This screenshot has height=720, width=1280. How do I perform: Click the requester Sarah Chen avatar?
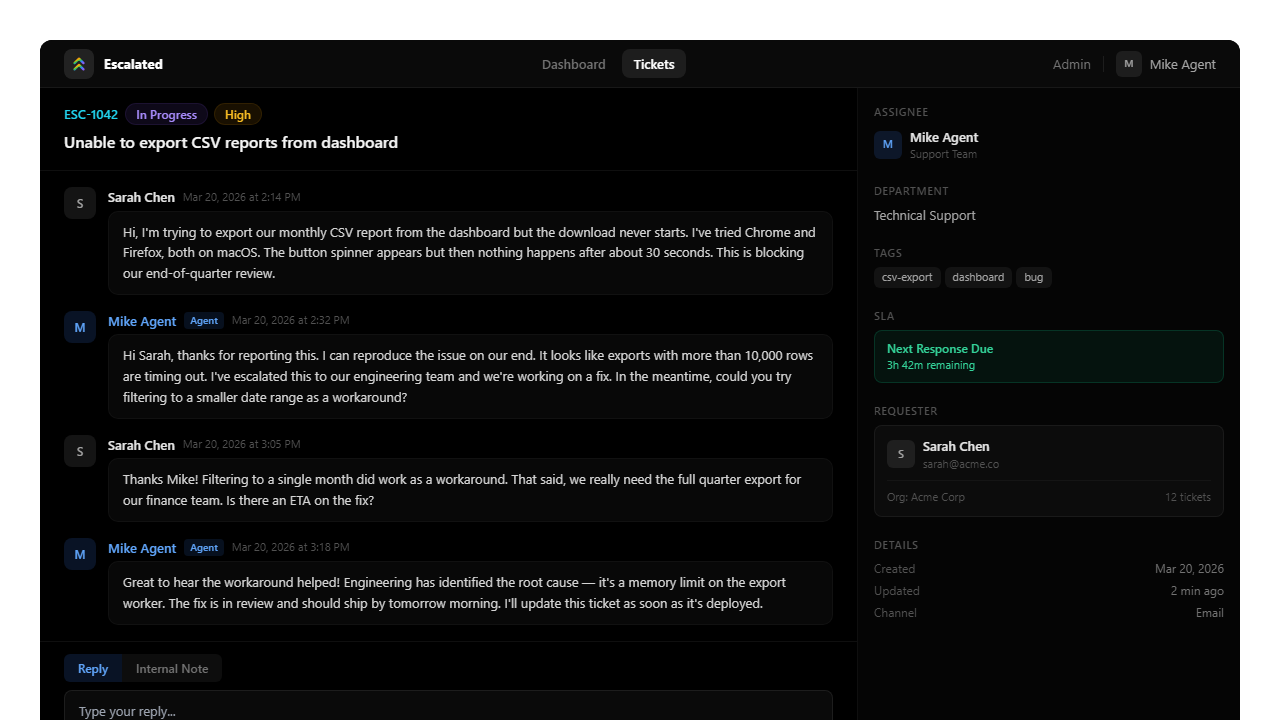[x=901, y=454]
